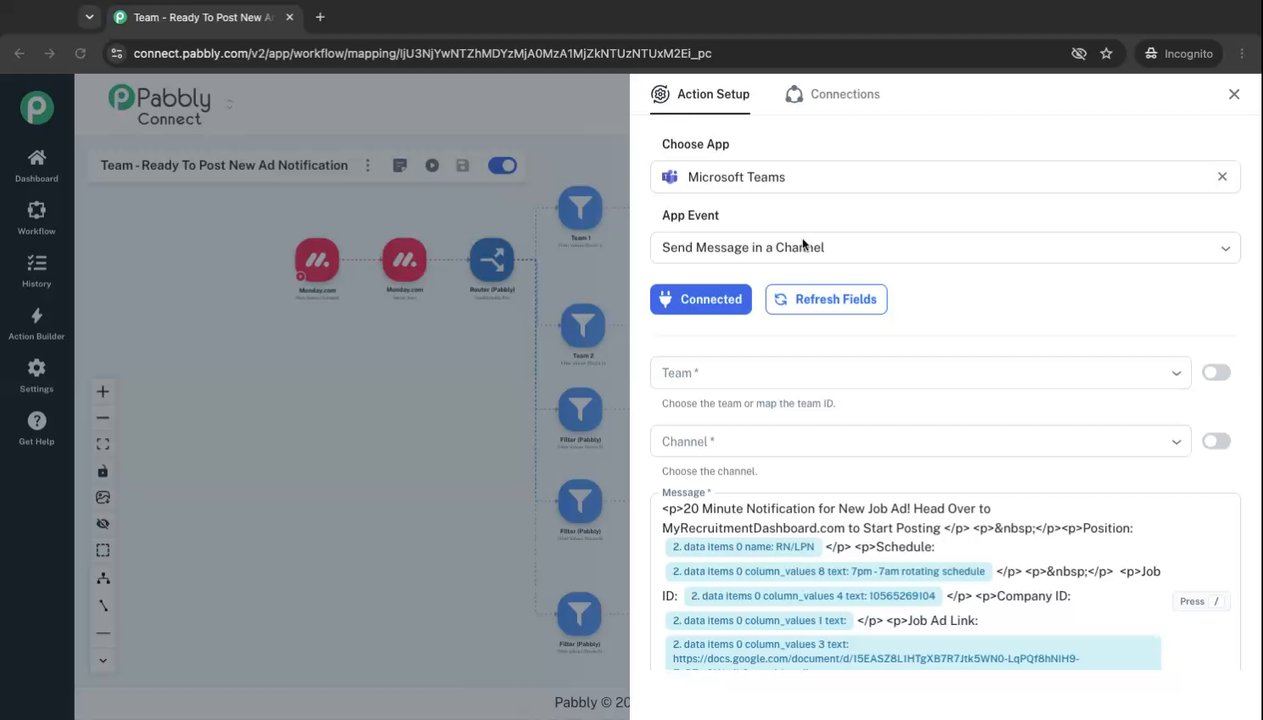Switch to the Action Setup tab
Screen dimensions: 1263x720
[x=700, y=94]
